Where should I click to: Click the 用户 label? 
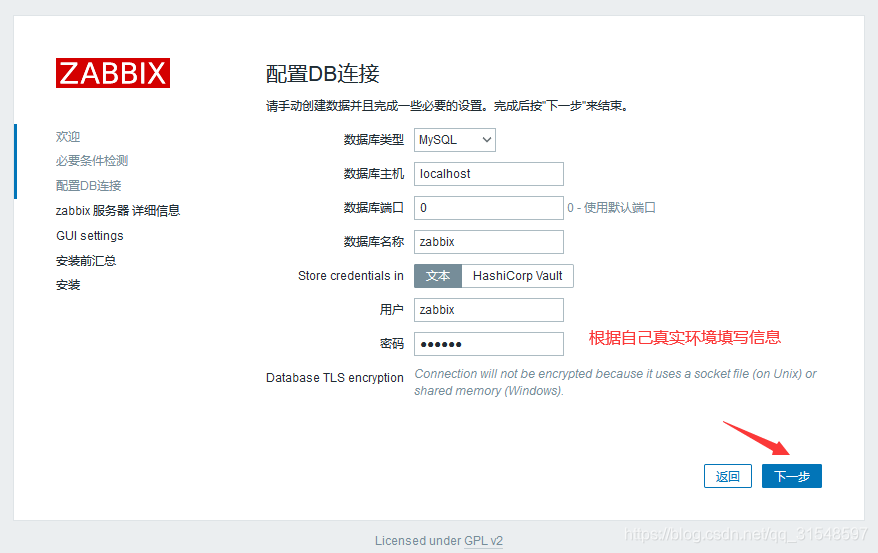click(x=391, y=310)
